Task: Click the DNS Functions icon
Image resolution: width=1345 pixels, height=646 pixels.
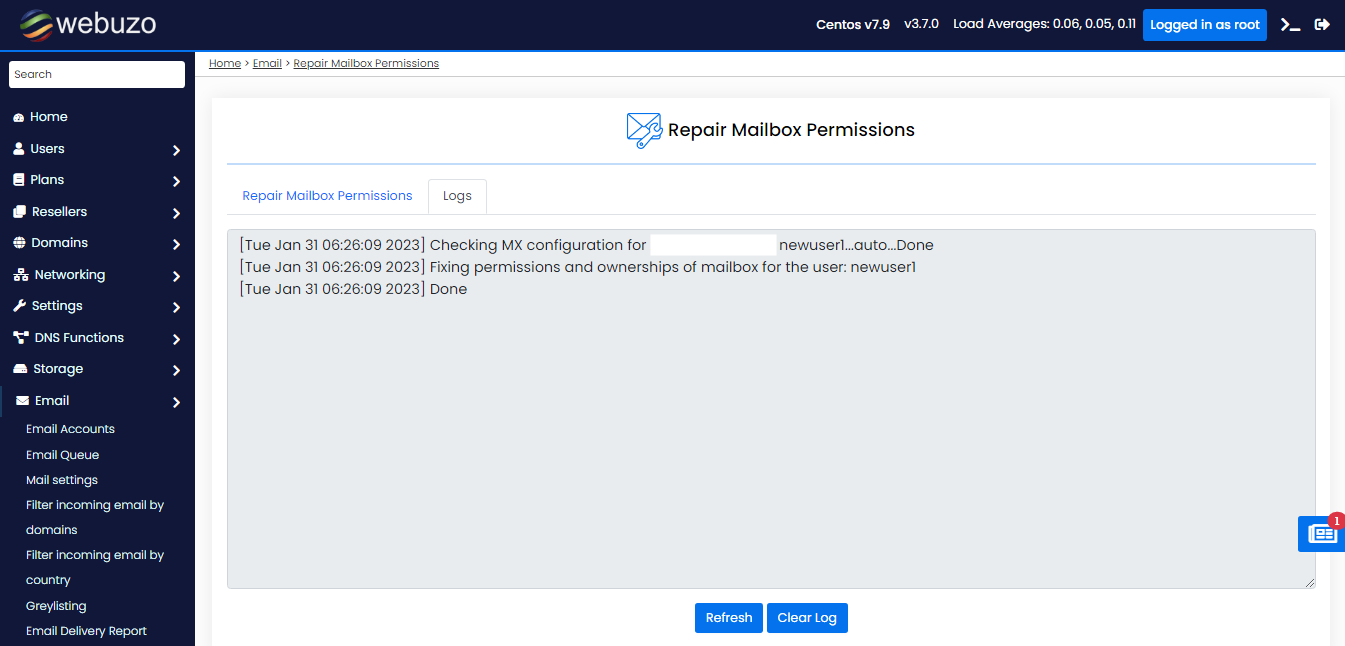Action: click(x=20, y=338)
